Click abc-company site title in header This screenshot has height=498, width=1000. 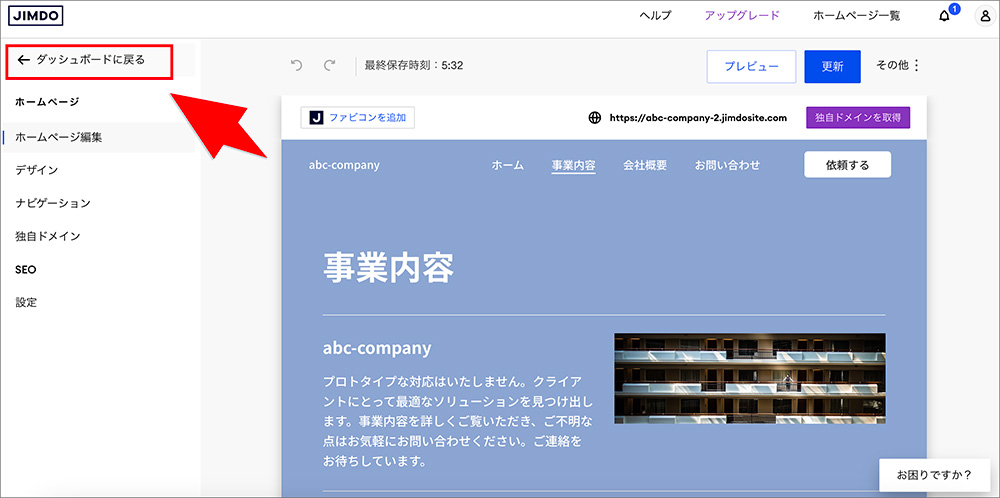coord(344,165)
